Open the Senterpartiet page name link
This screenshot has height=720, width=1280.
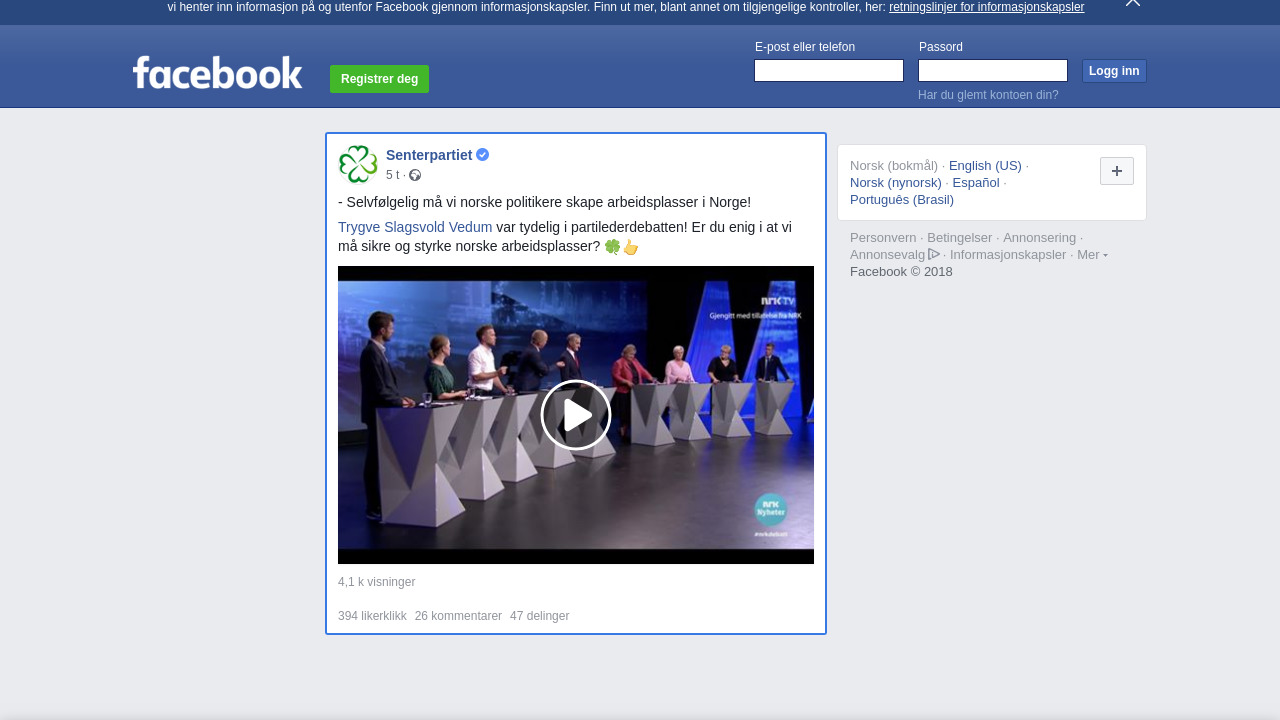pos(429,155)
